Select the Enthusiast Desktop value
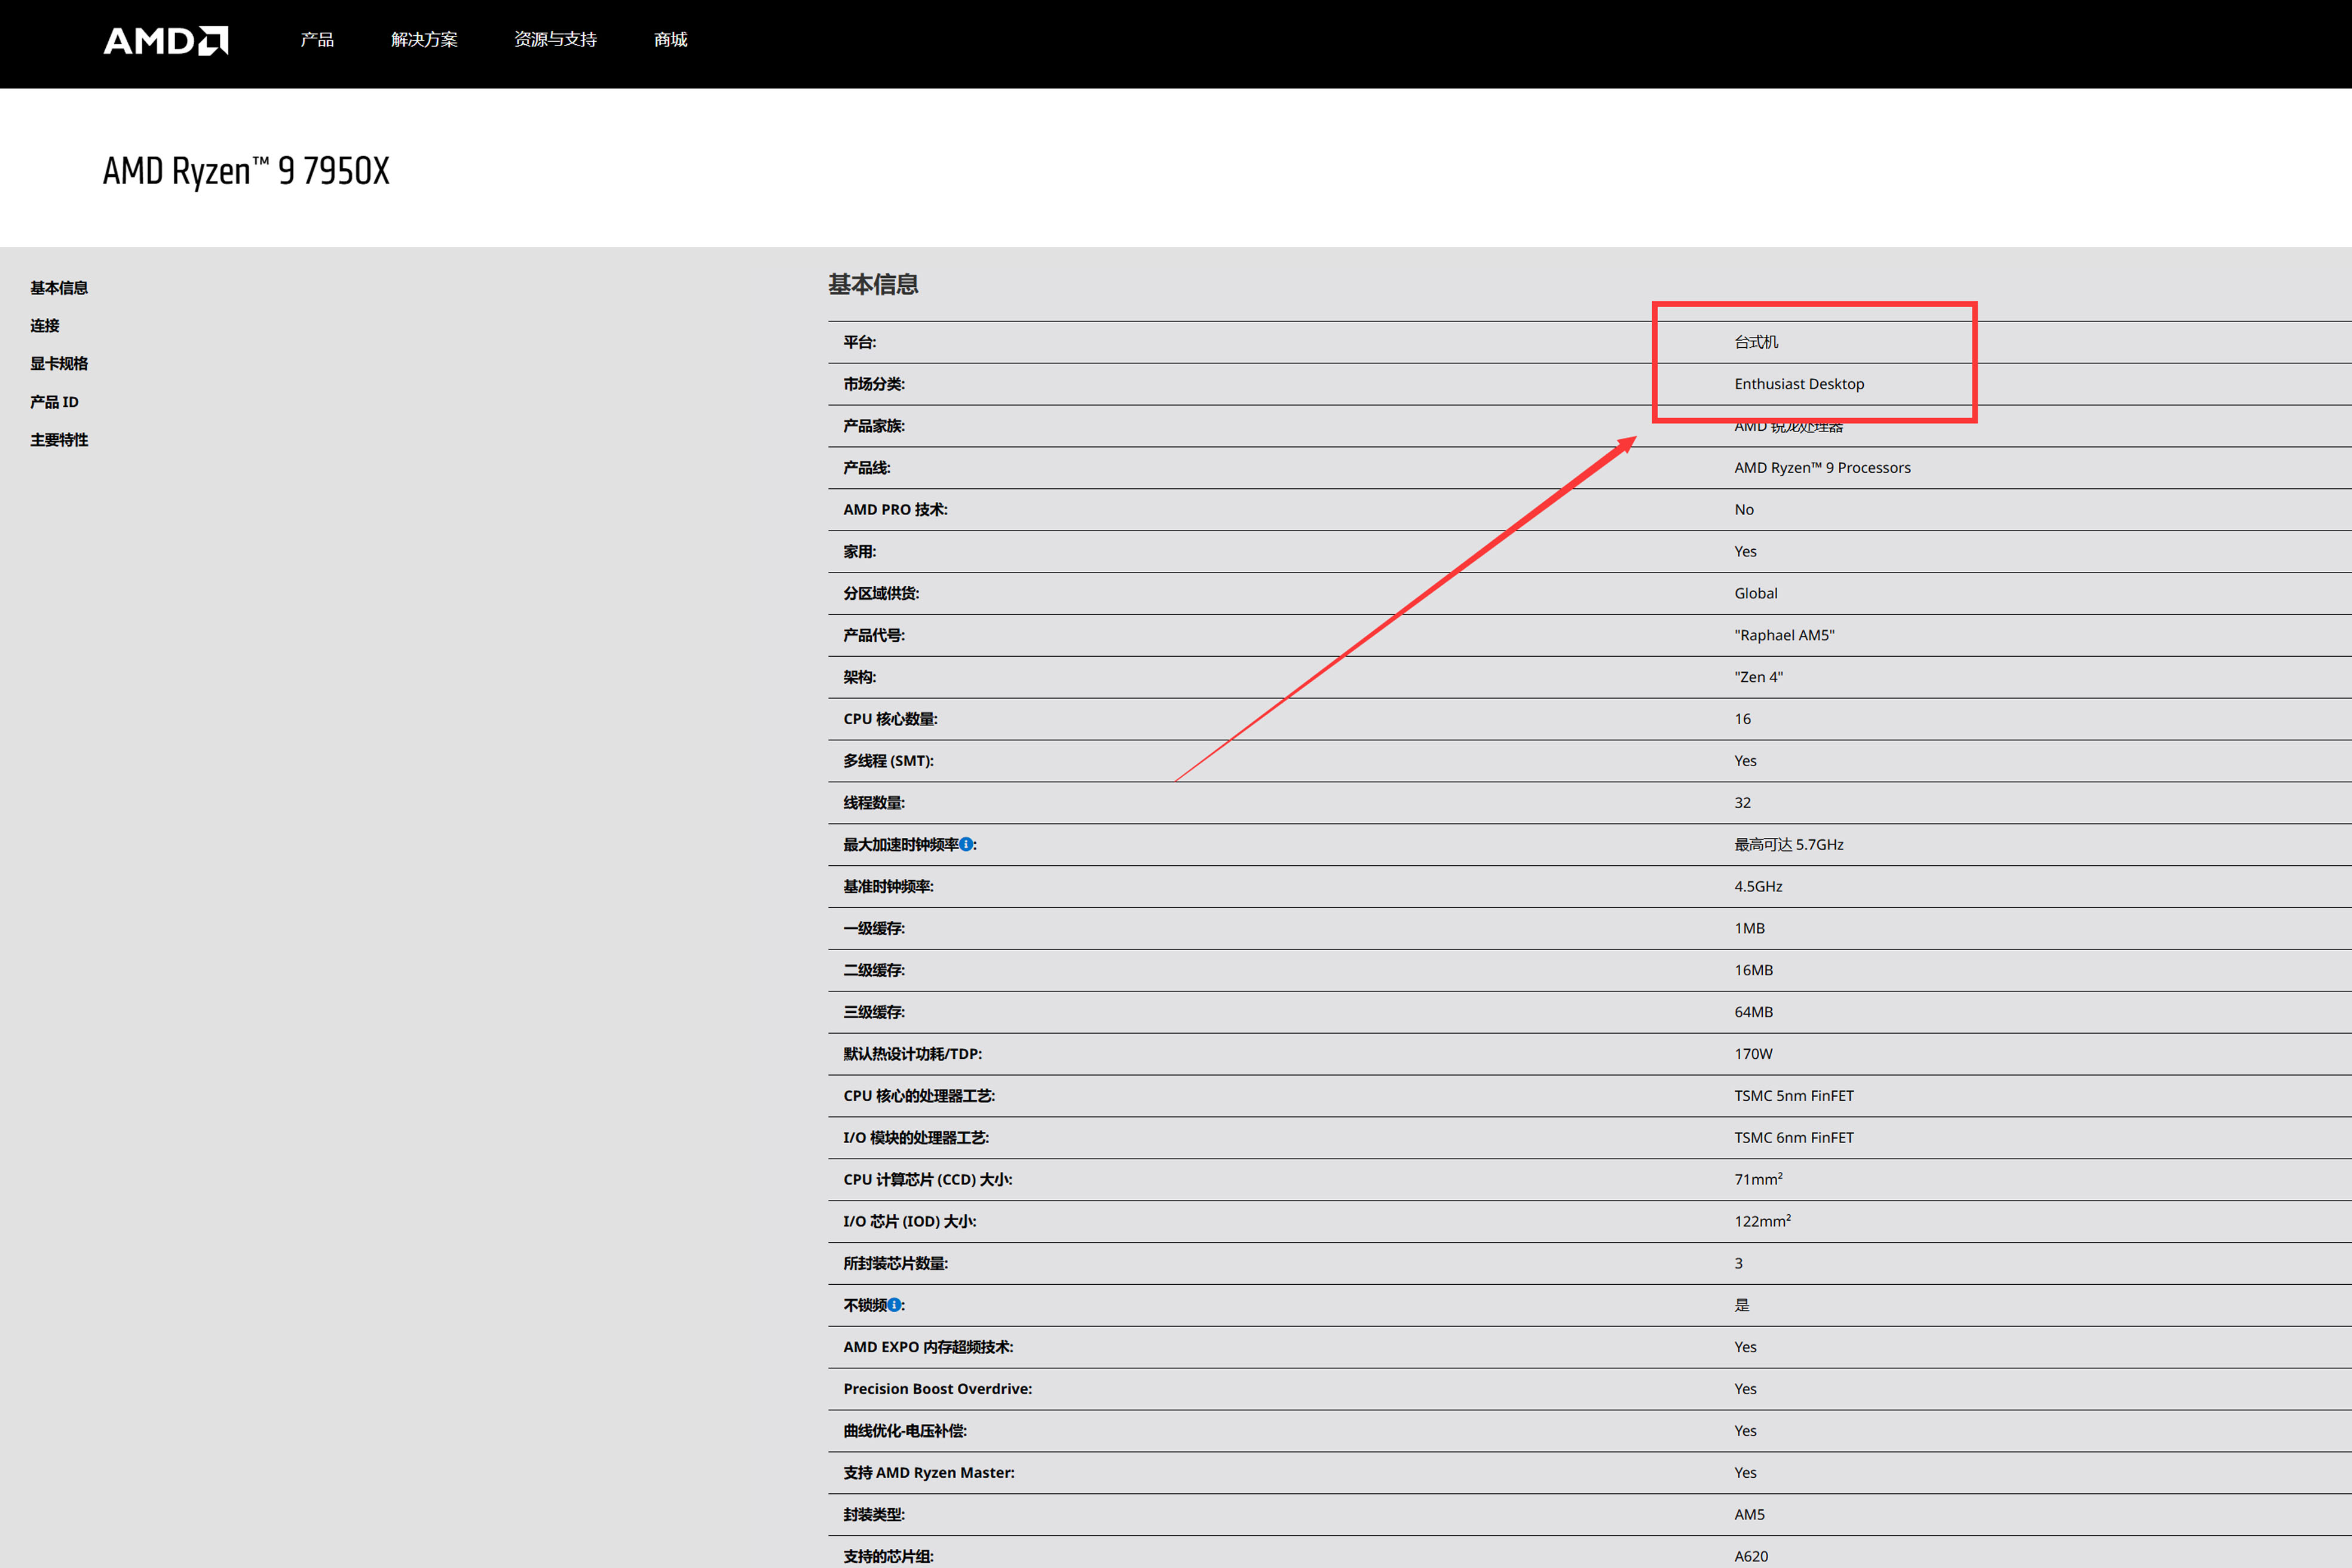This screenshot has width=2352, height=1568. point(1799,384)
